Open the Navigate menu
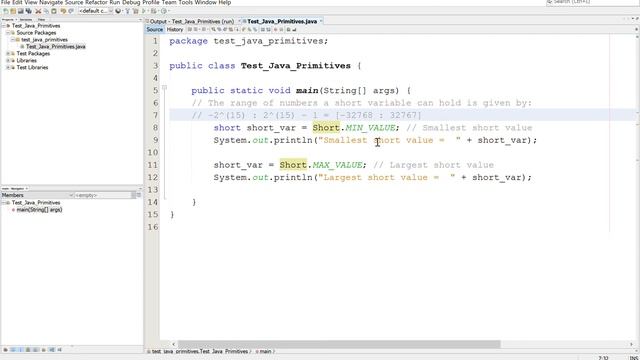640x360 pixels. [51, 2]
